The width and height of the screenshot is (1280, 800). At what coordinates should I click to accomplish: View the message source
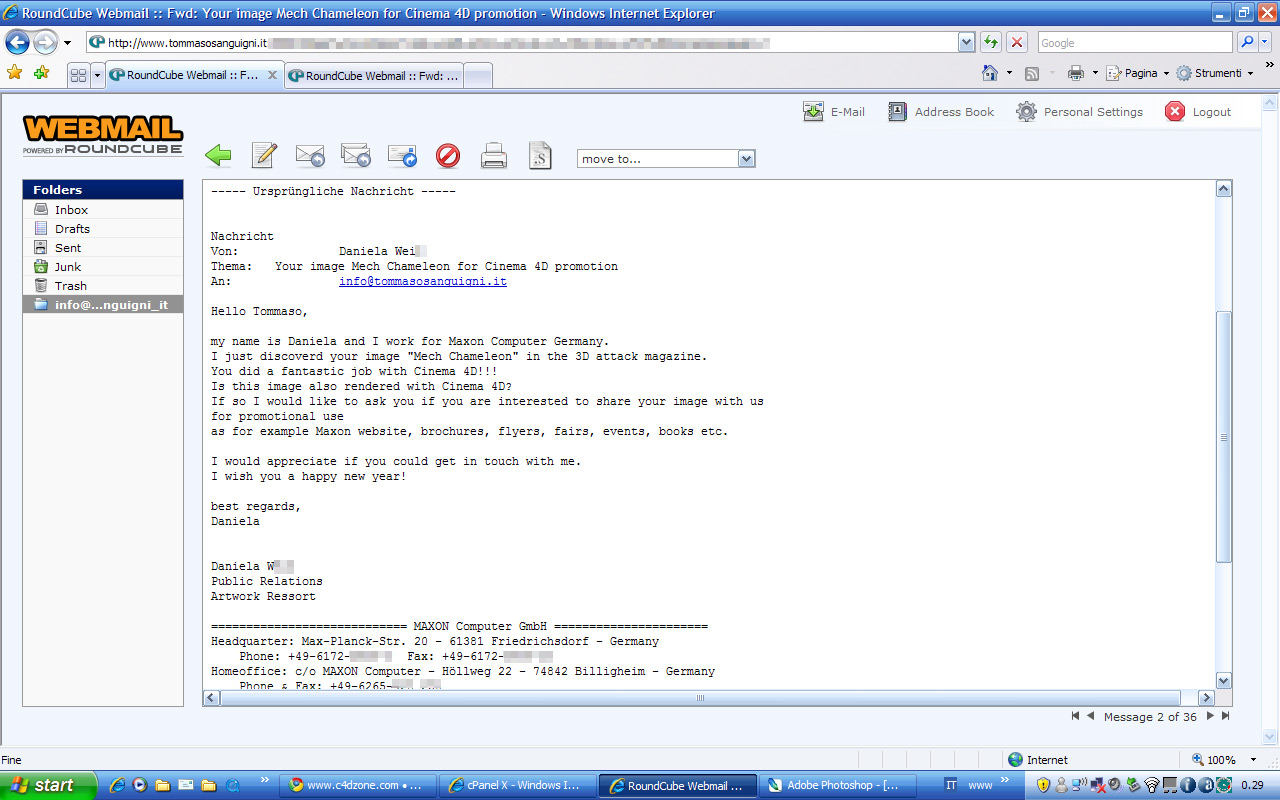pos(540,155)
